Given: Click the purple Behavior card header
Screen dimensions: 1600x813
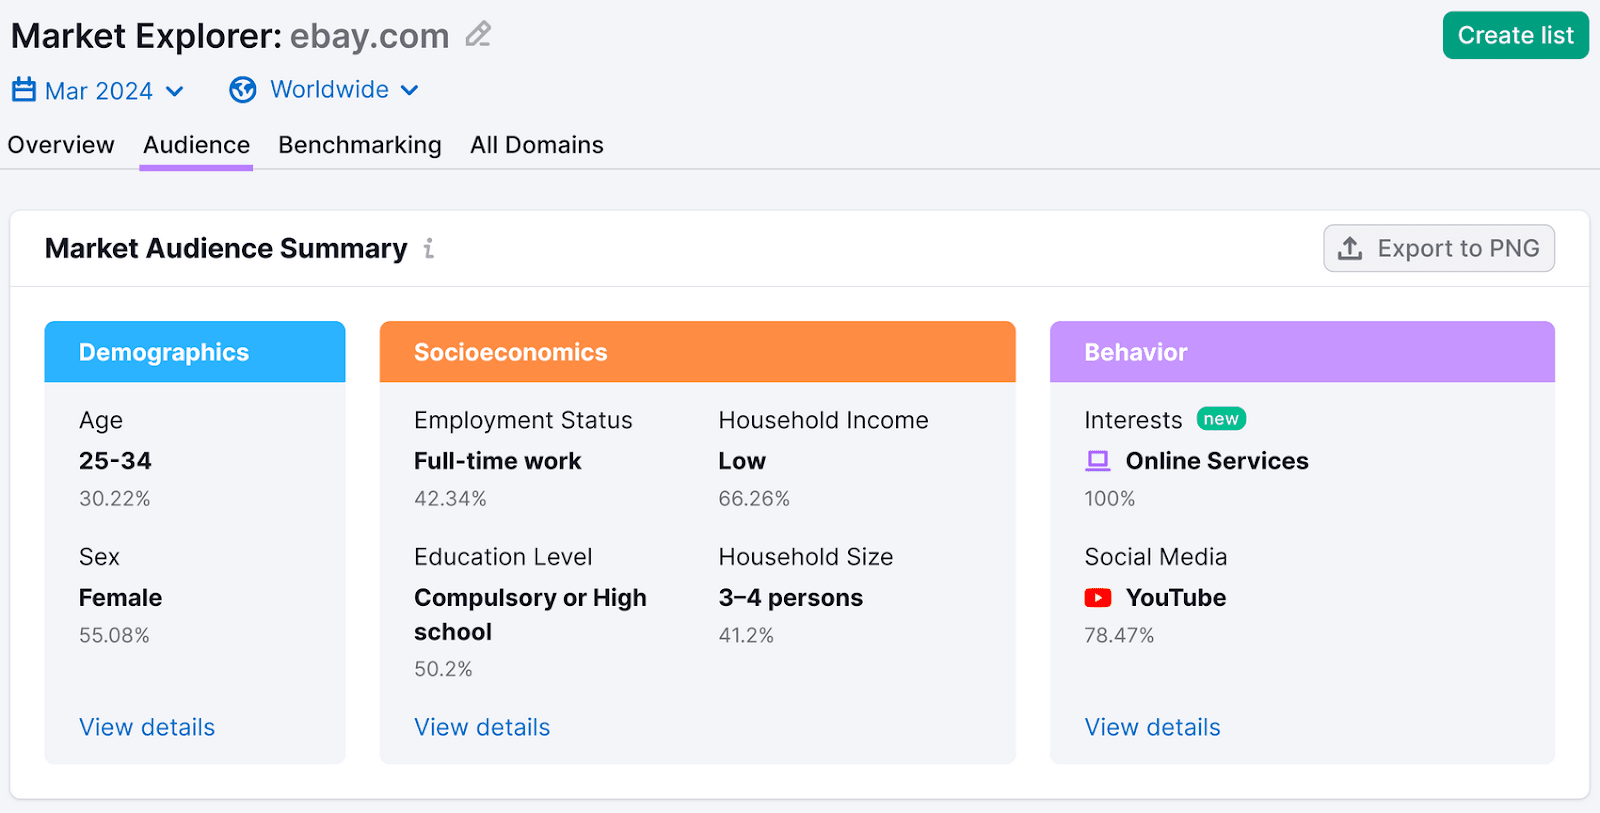Looking at the screenshot, I should (x=1301, y=351).
